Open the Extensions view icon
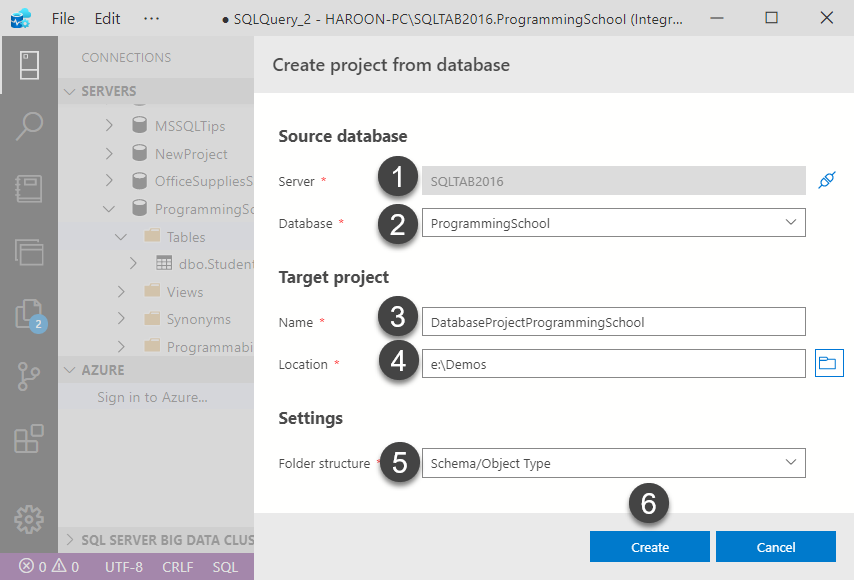 click(29, 439)
